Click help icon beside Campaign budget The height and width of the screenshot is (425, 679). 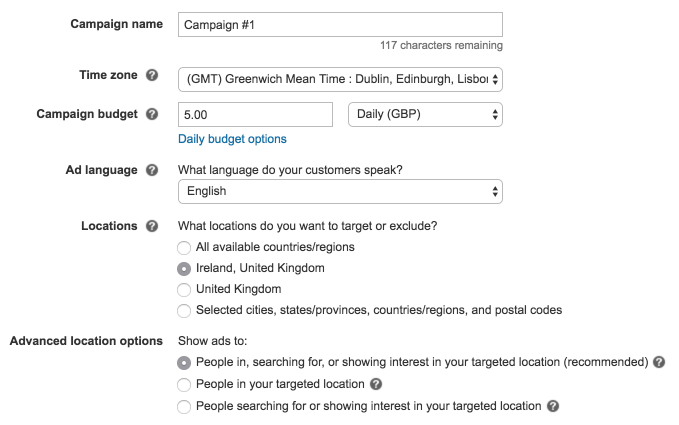(x=152, y=114)
